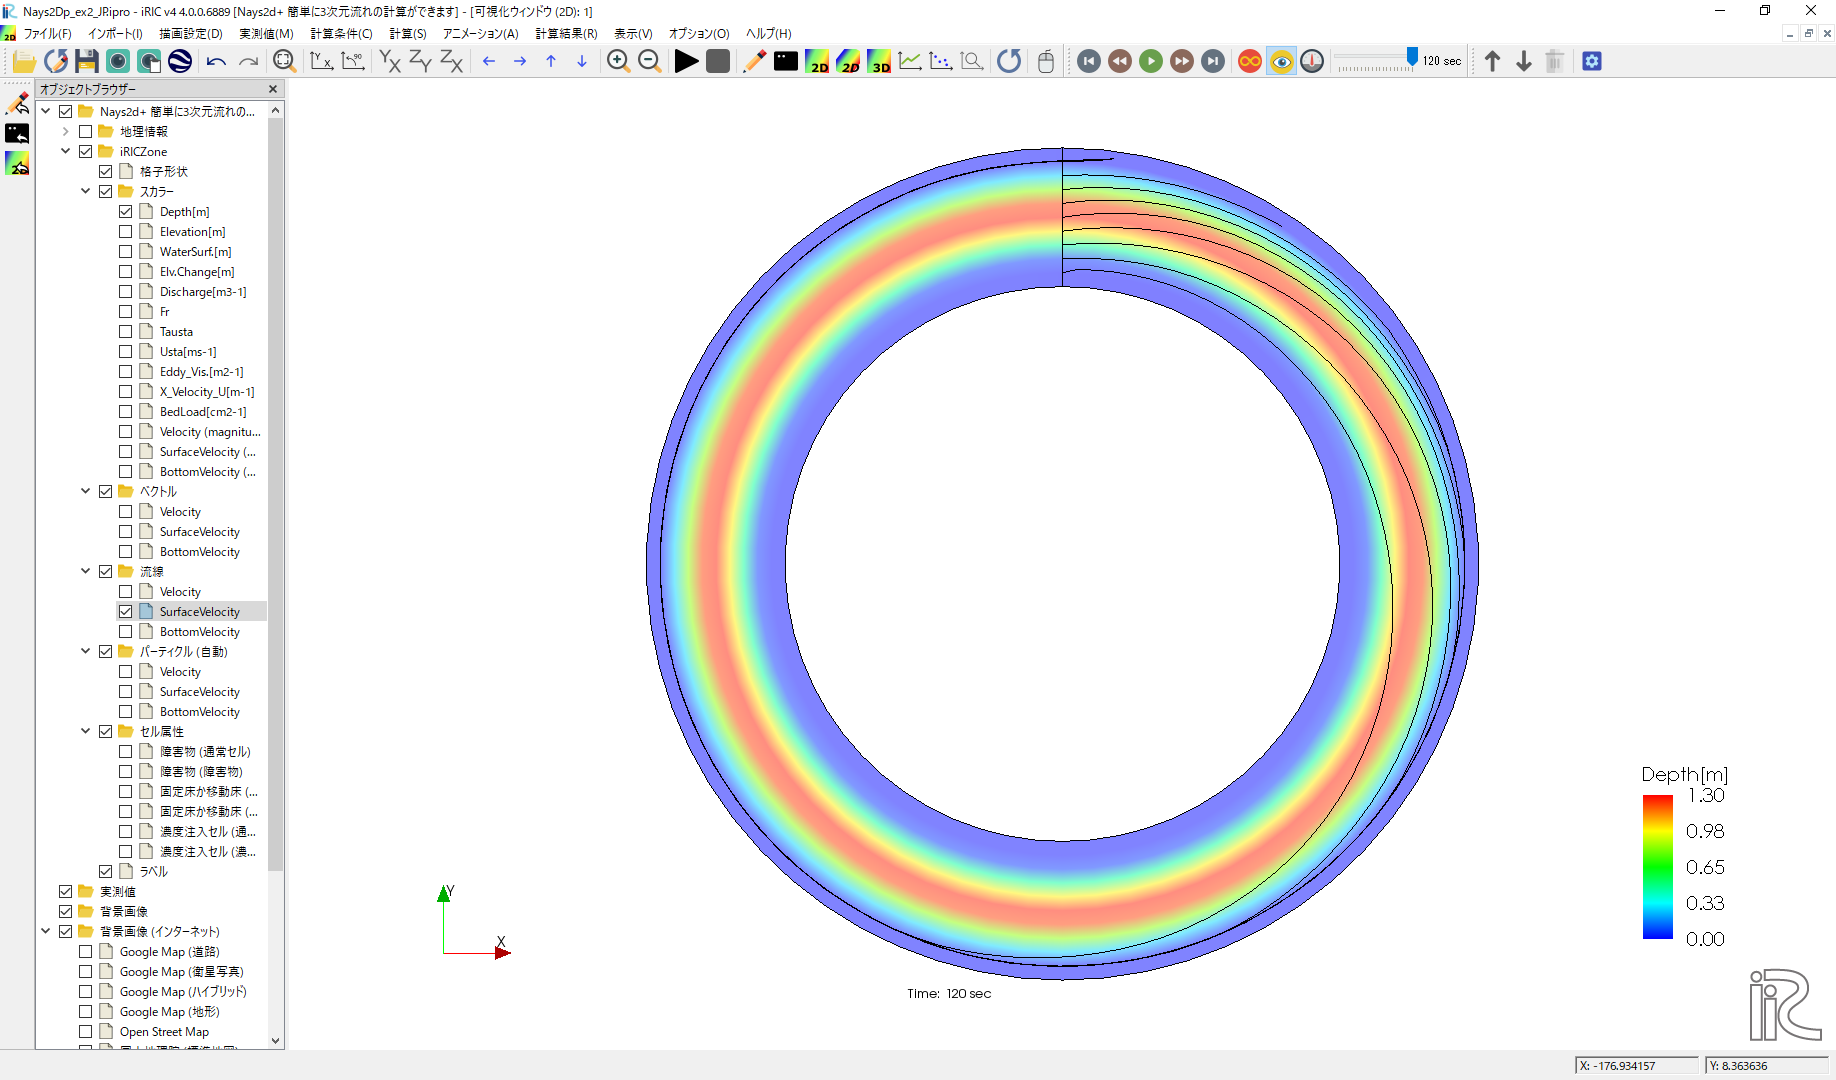
Task: Open the 計算結果(R) menu
Action: click(566, 34)
